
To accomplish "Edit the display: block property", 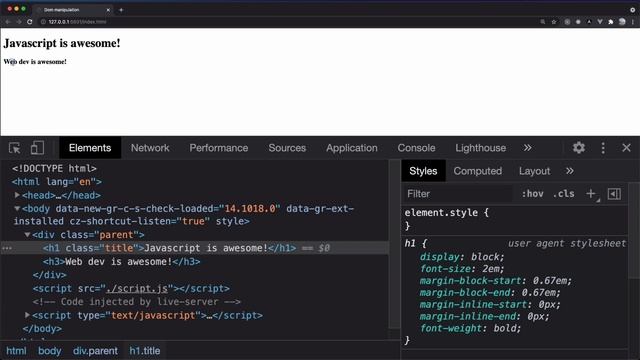I will (x=462, y=257).
